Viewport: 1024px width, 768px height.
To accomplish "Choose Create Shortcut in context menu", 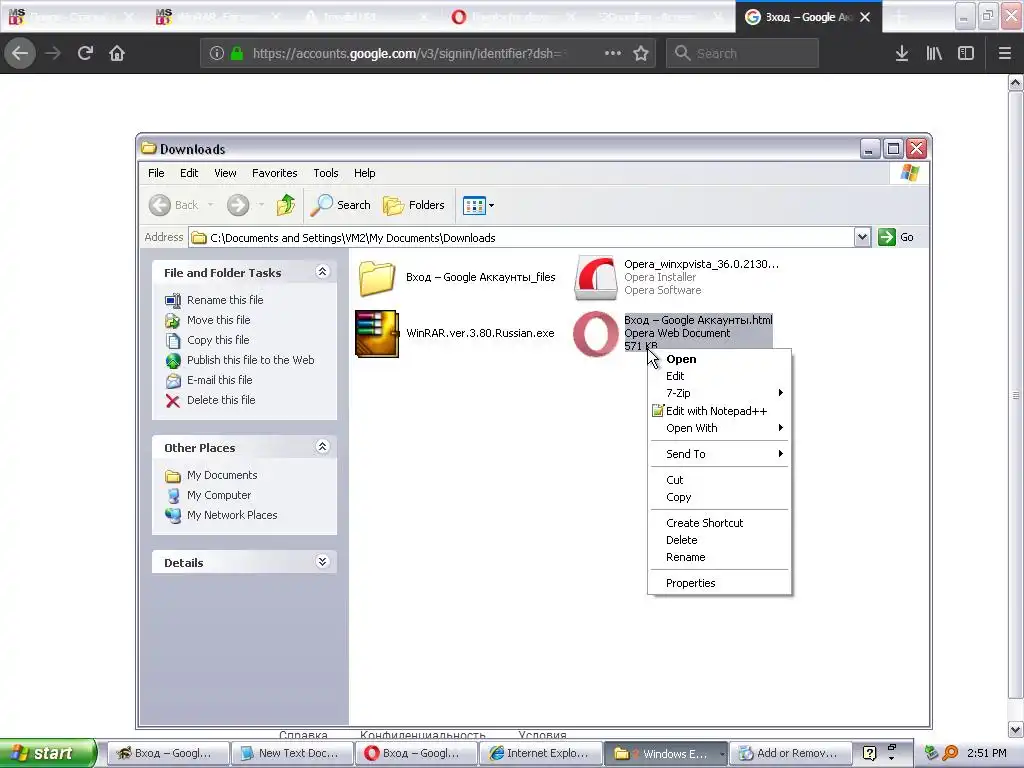I will (x=720, y=523).
